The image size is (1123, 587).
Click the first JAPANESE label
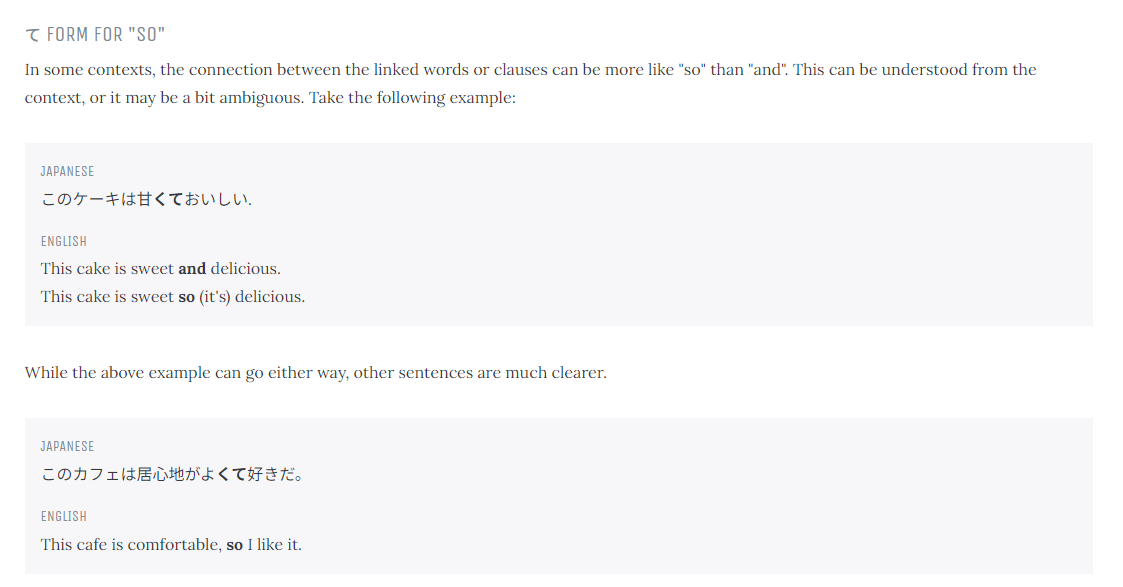pos(67,171)
